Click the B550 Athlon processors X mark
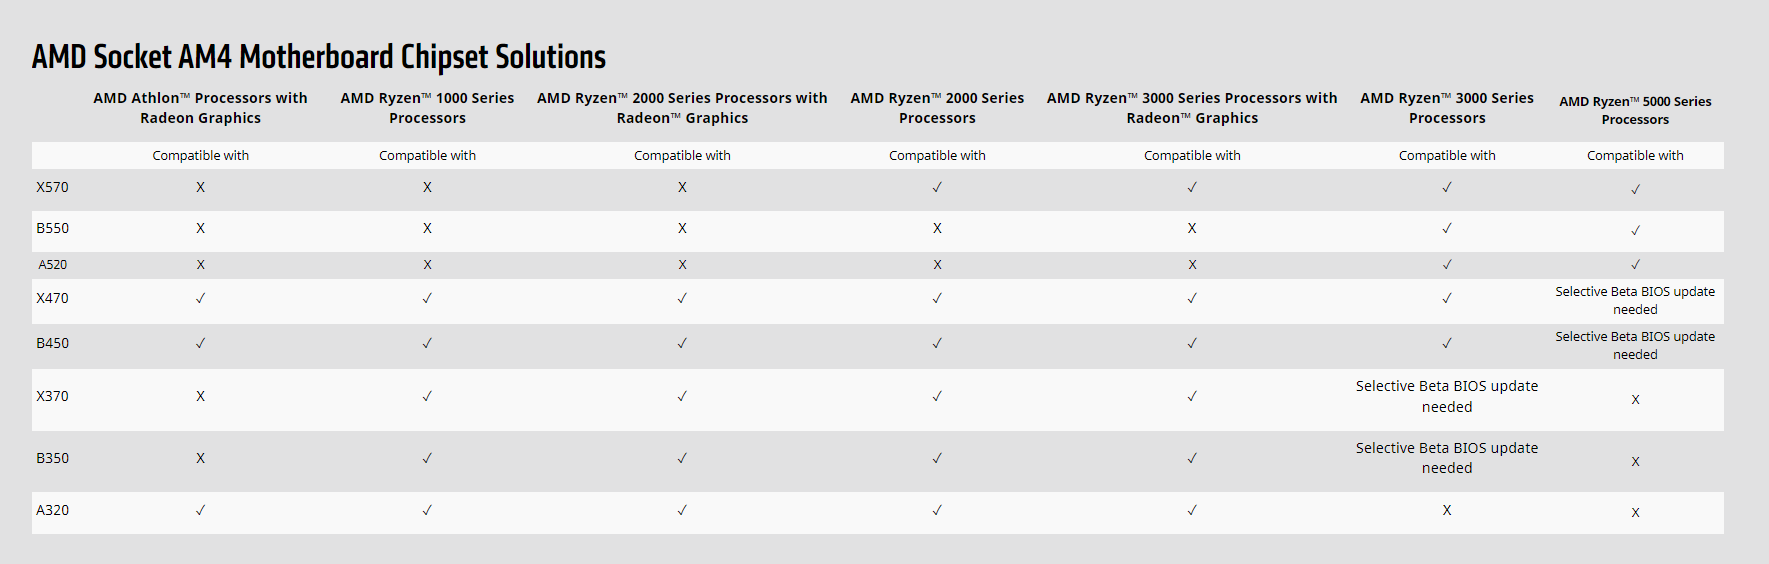Screen dimensions: 1769x564 [200, 228]
